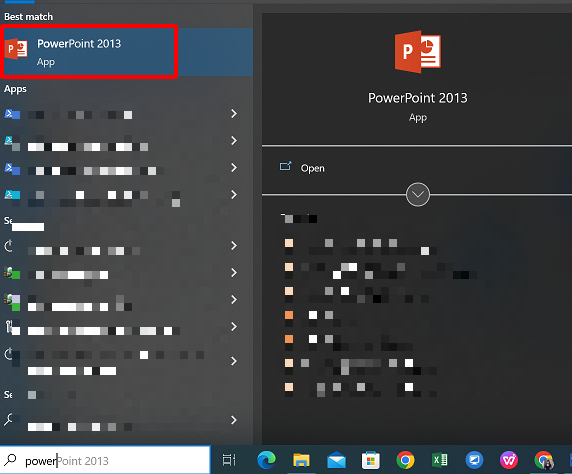The height and width of the screenshot is (474, 572).
Task: Click the Open launch icon beside Open
Action: [285, 166]
